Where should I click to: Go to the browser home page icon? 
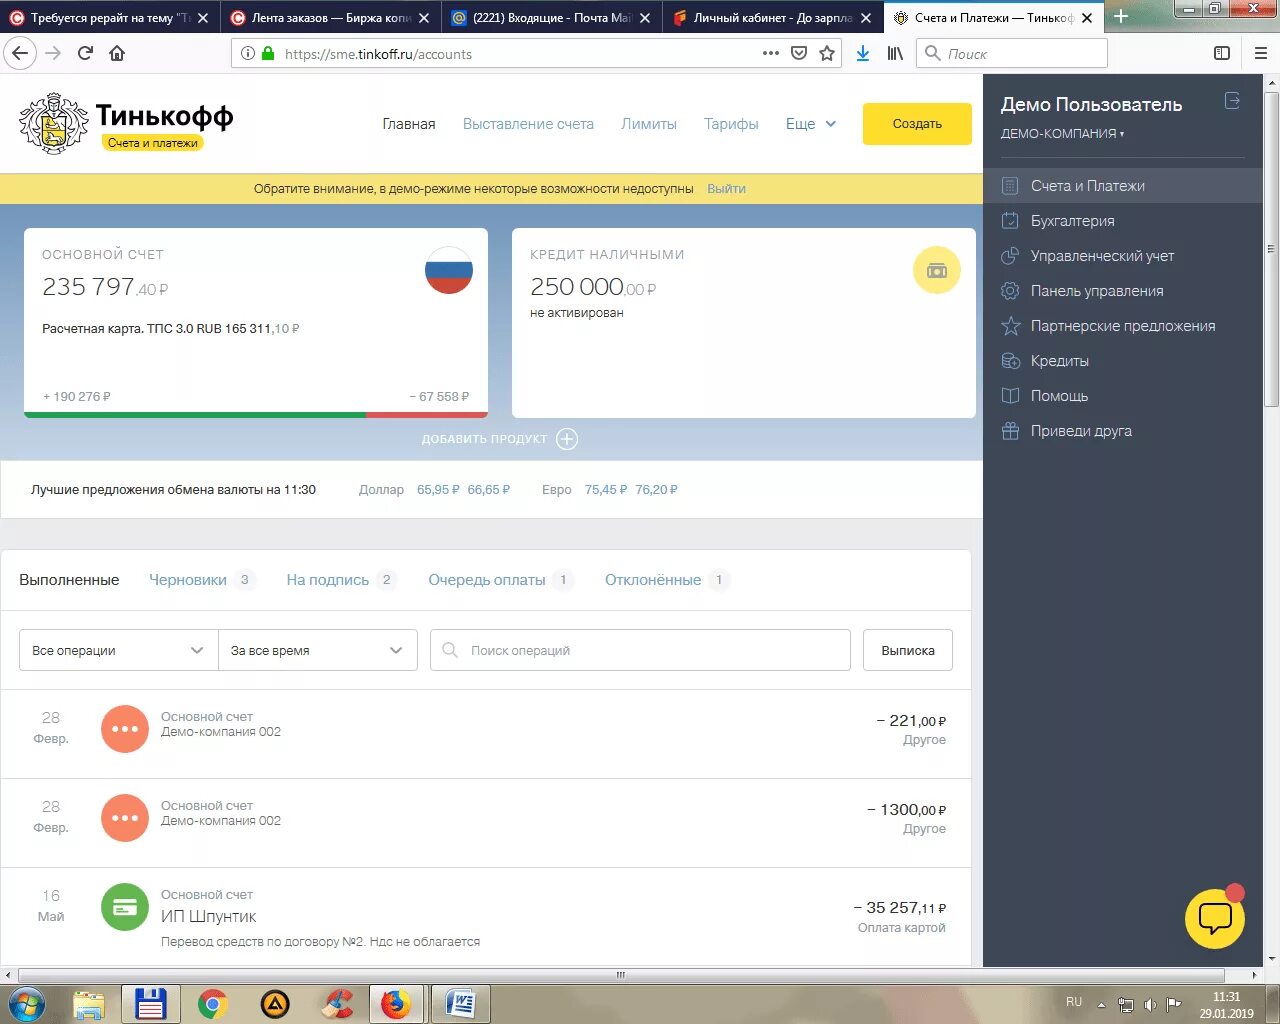click(117, 53)
